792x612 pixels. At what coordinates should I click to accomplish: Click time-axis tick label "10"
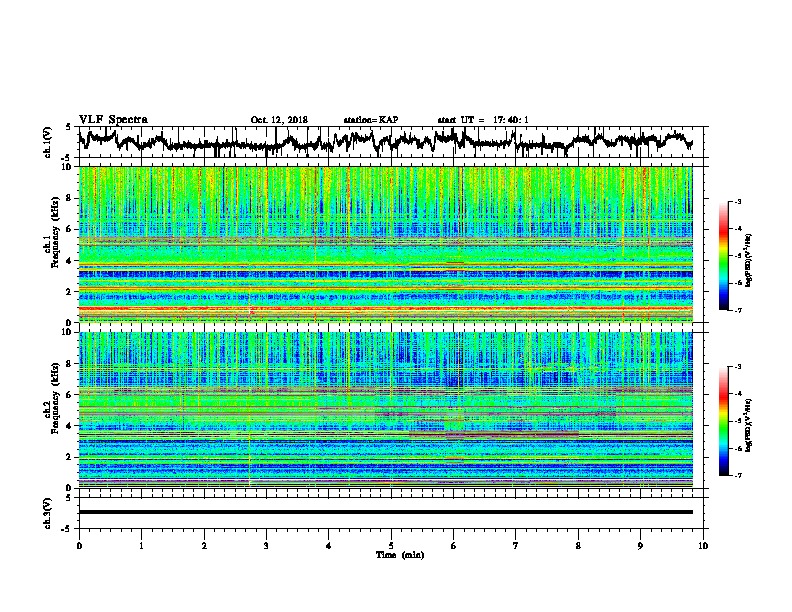(x=703, y=546)
